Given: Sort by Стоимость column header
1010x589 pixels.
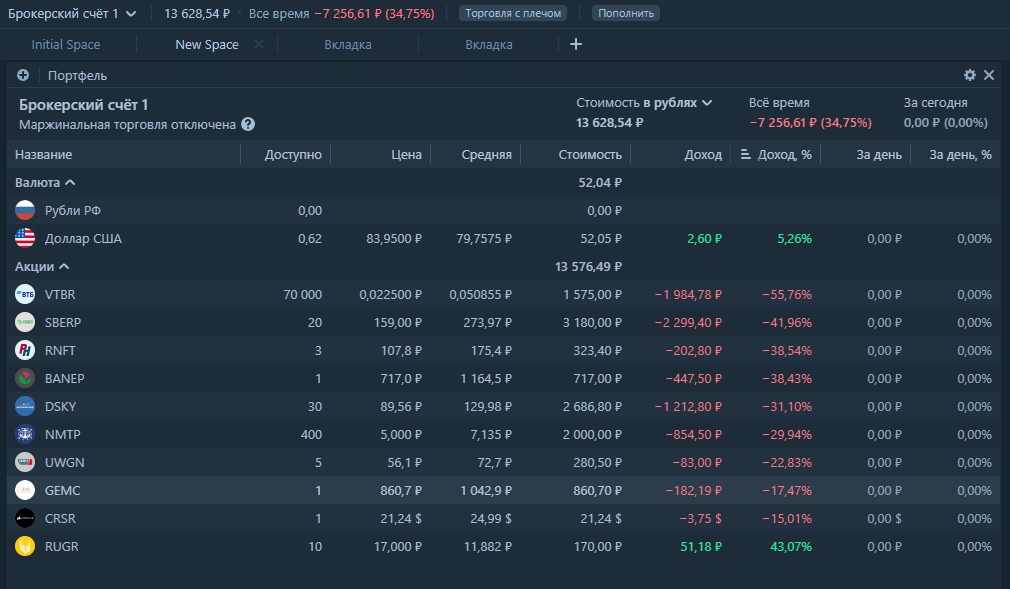Looking at the screenshot, I should [590, 155].
